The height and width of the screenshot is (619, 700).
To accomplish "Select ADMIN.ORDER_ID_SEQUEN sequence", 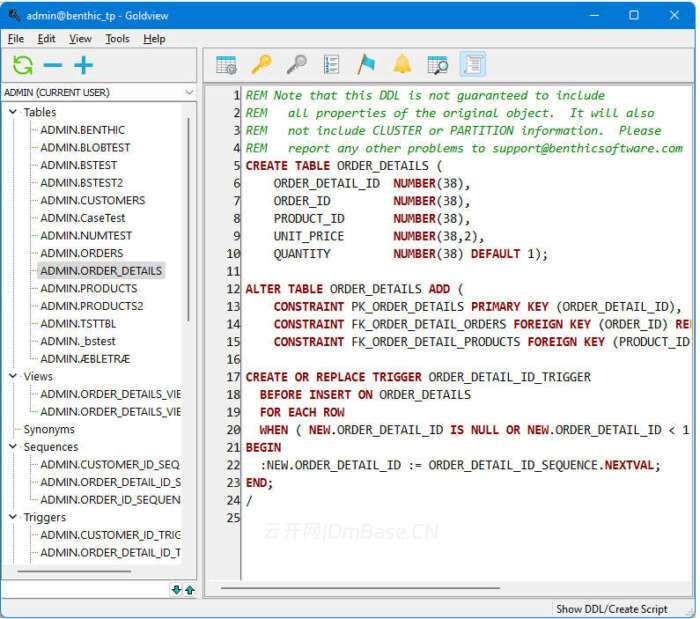I will click(110, 500).
